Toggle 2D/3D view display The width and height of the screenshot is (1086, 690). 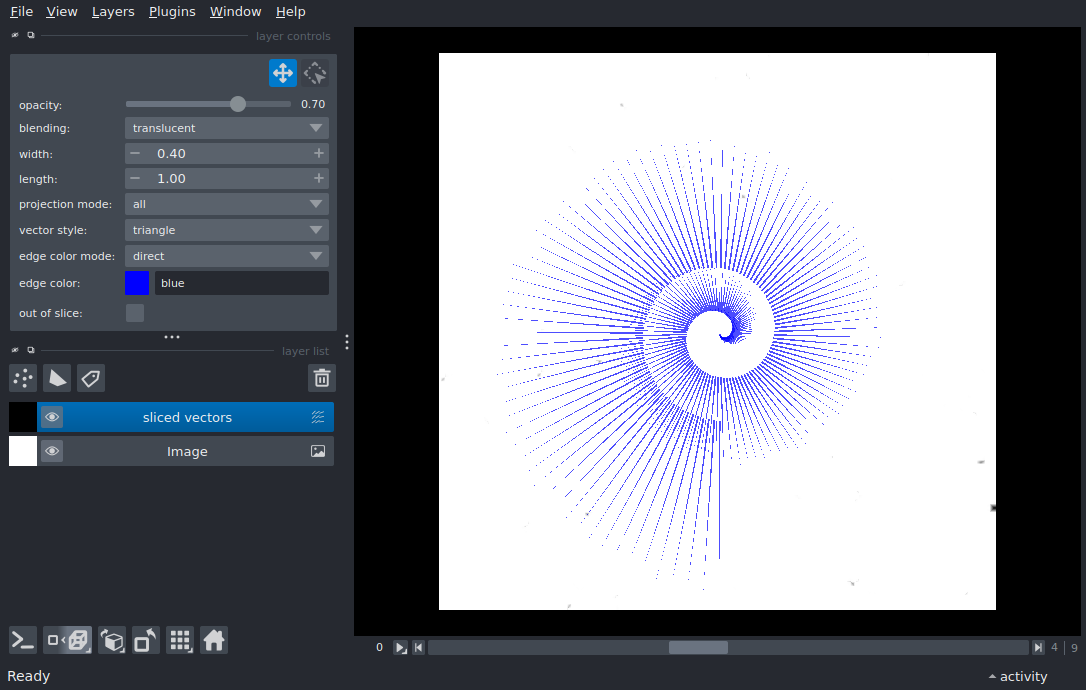(68, 641)
